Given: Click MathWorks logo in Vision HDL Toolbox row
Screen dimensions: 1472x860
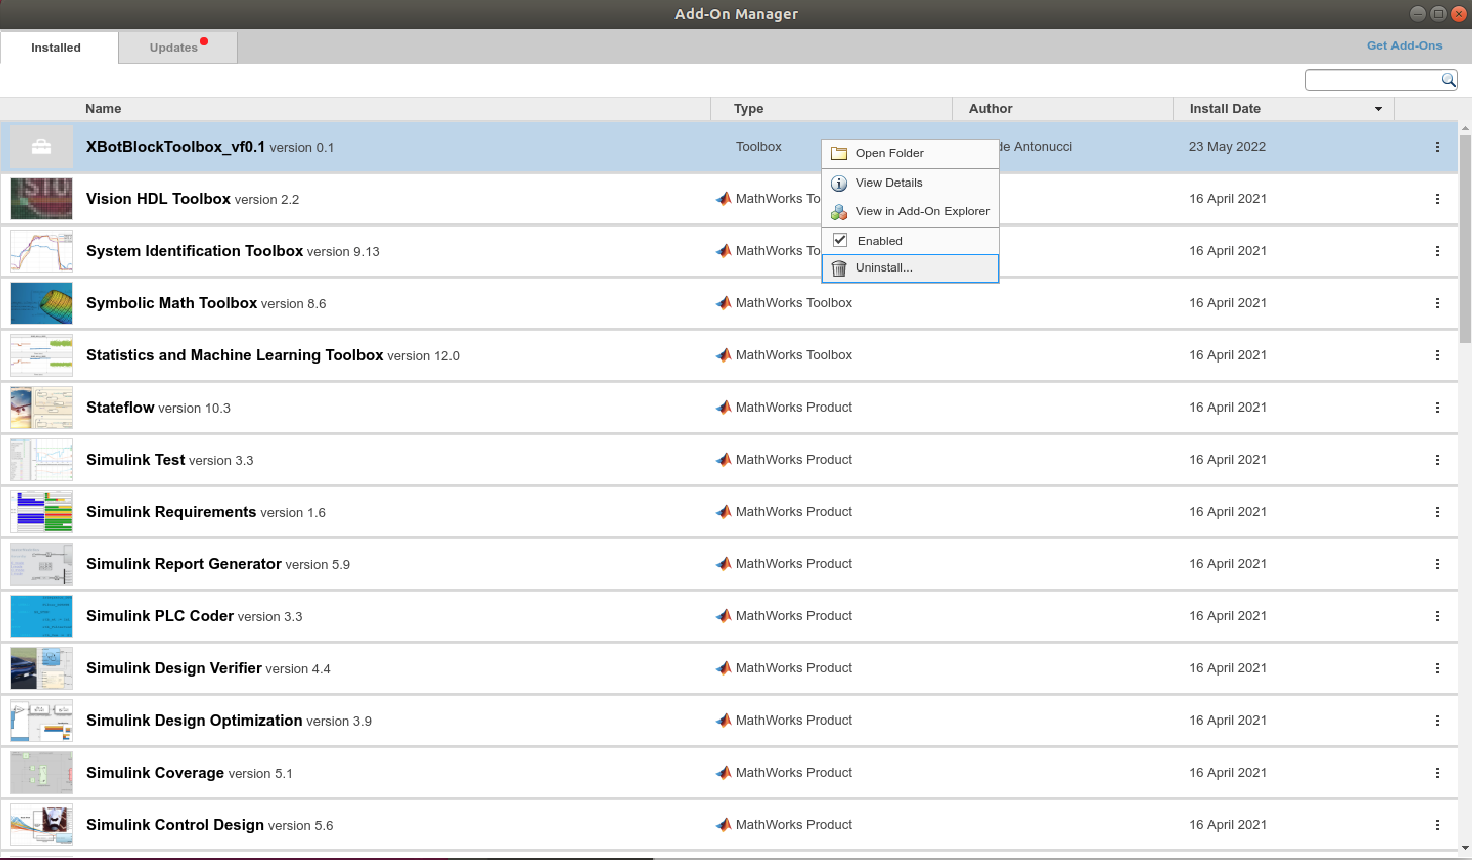Looking at the screenshot, I should [724, 199].
